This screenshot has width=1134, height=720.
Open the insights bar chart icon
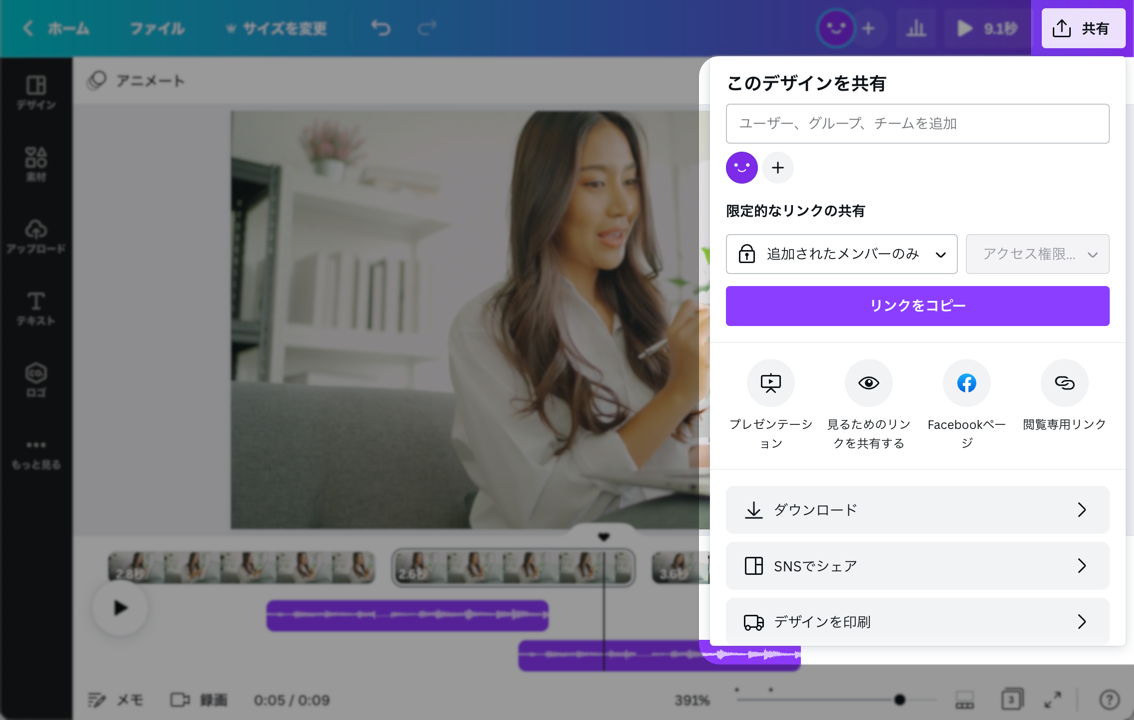916,28
